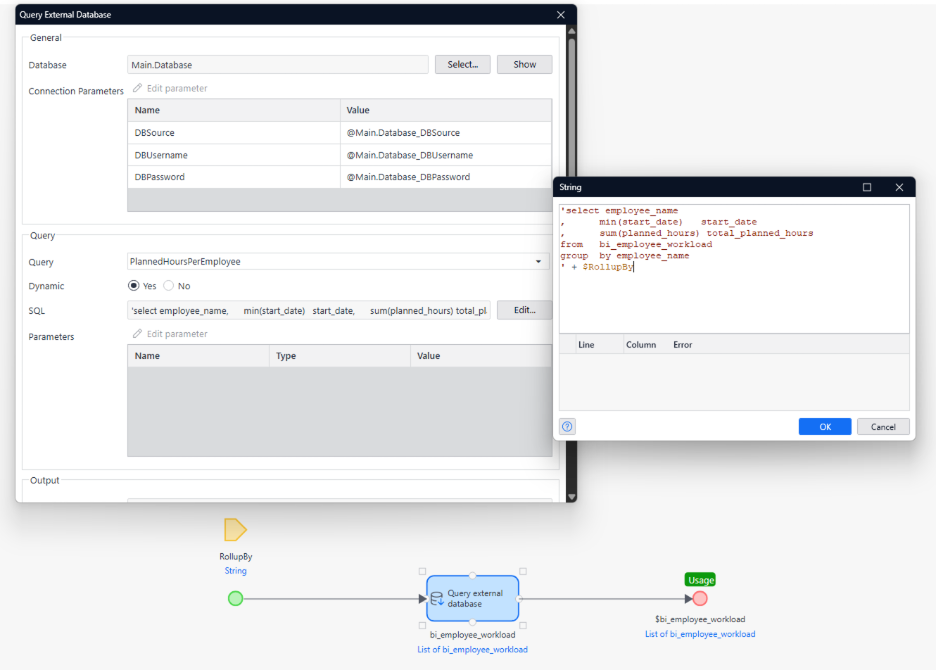Click the green start event circle
This screenshot has width=936, height=670.
235,598
